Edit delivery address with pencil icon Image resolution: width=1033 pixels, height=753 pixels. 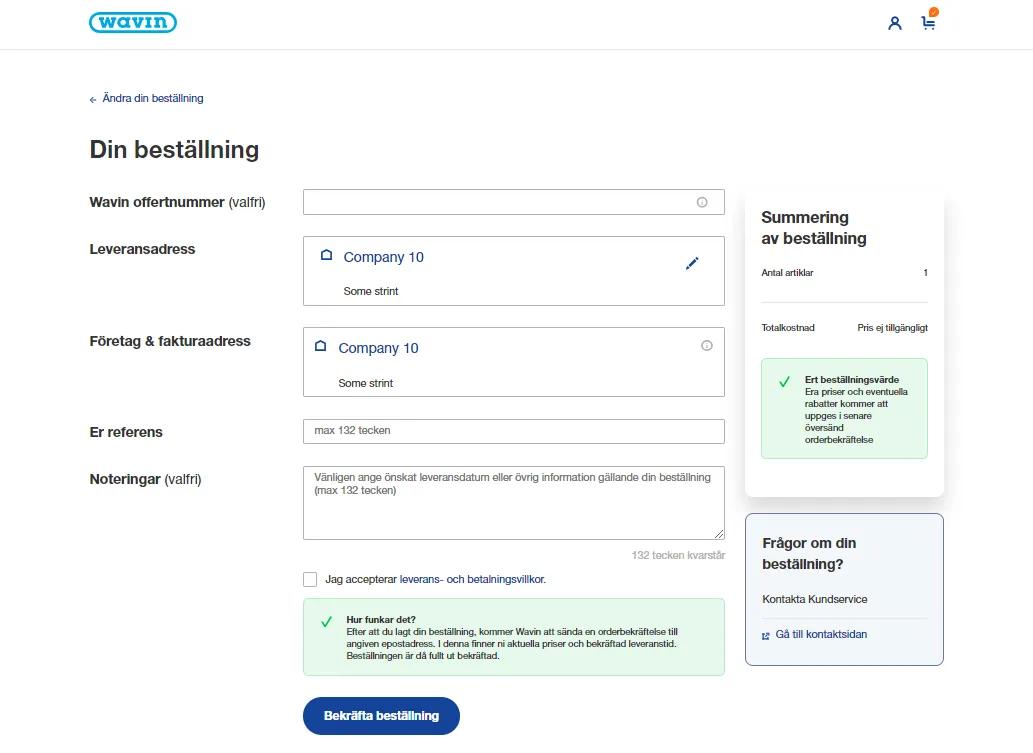[x=692, y=264]
